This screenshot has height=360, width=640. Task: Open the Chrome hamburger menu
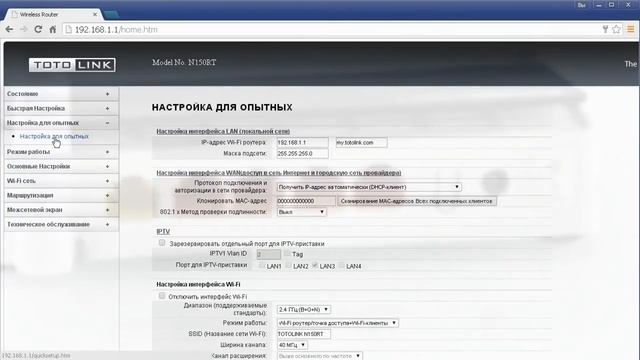click(x=631, y=29)
